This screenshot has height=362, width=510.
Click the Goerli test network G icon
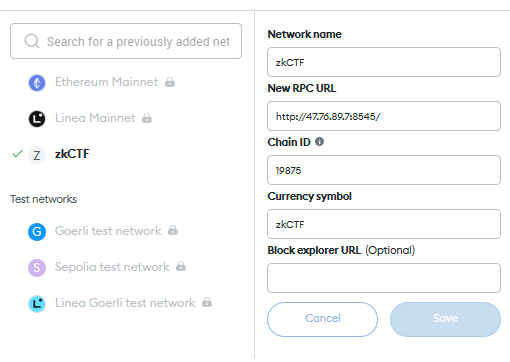coord(37,232)
